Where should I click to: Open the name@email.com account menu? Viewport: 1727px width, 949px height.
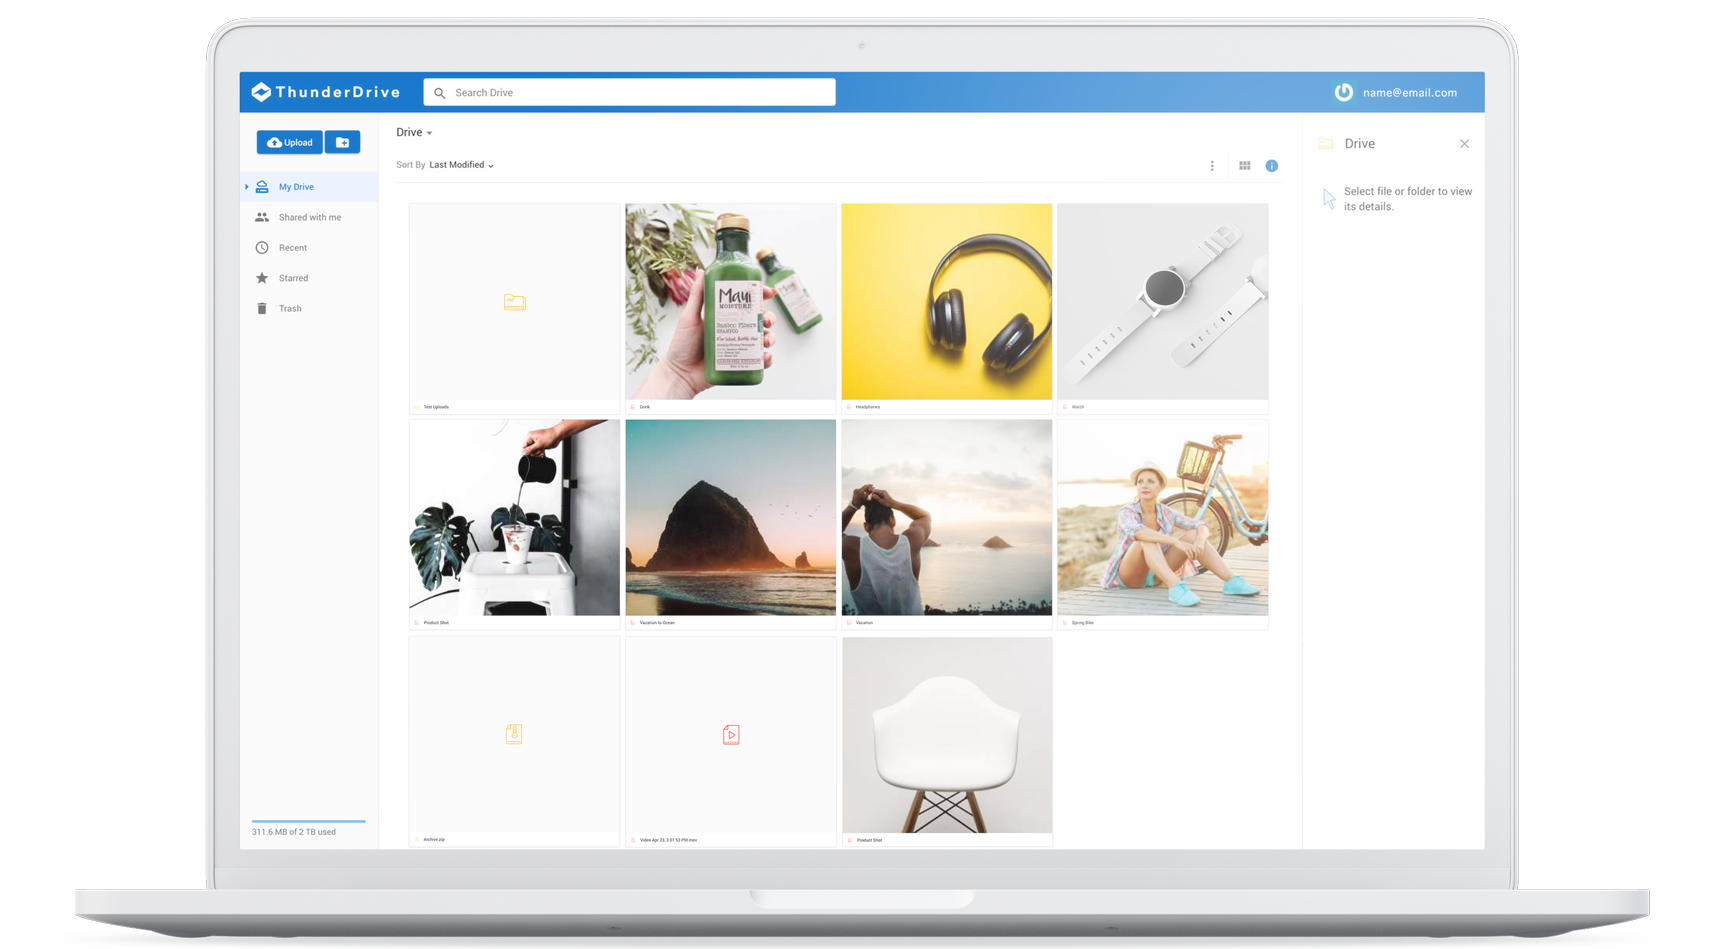[1409, 93]
